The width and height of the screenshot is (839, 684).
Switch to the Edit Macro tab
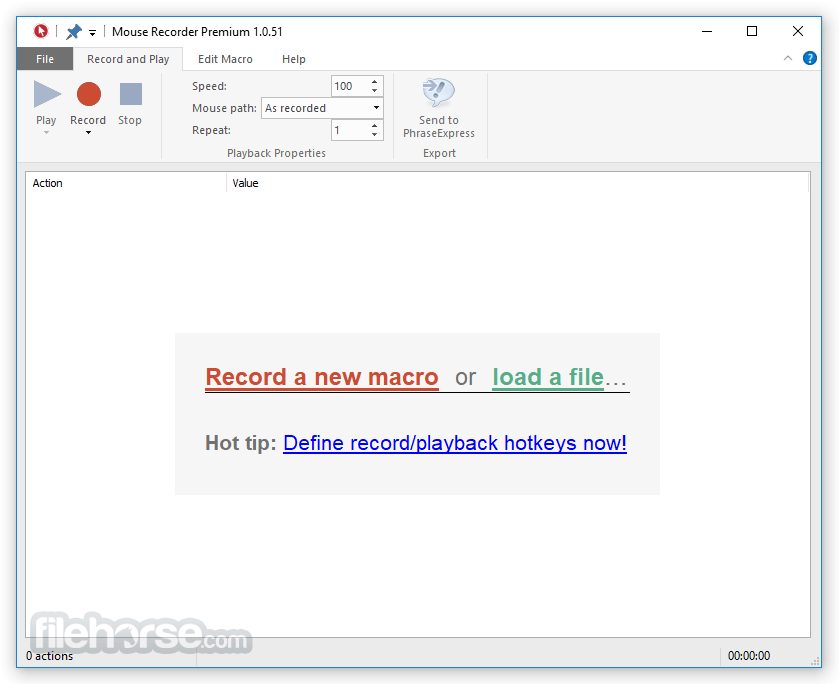coord(225,59)
